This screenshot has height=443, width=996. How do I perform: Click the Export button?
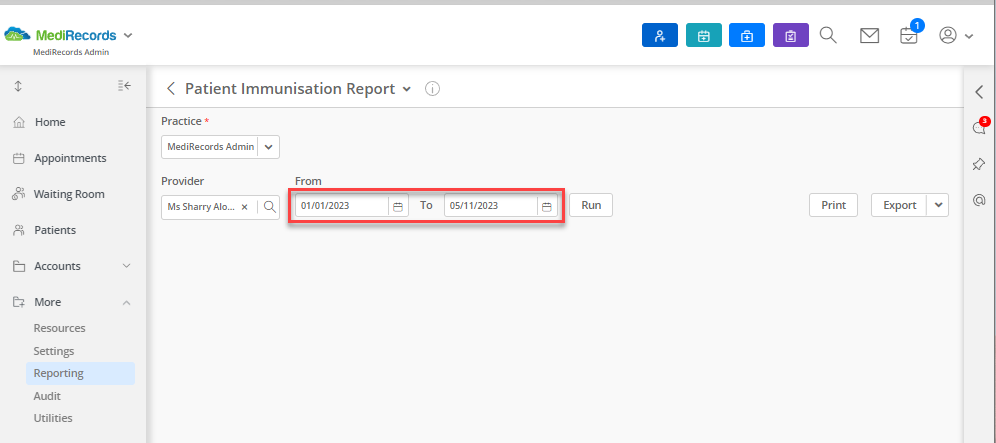click(899, 205)
